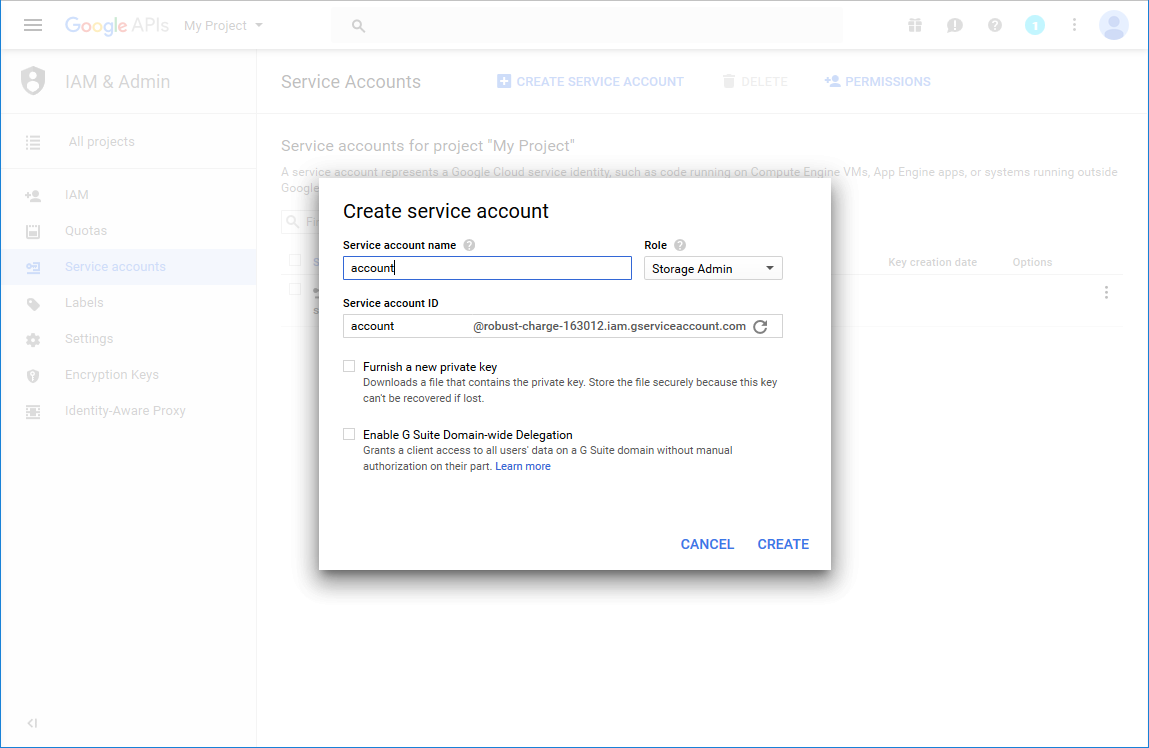The height and width of the screenshot is (748, 1149).
Task: Go to Encryption Keys in sidebar
Action: pos(112,375)
